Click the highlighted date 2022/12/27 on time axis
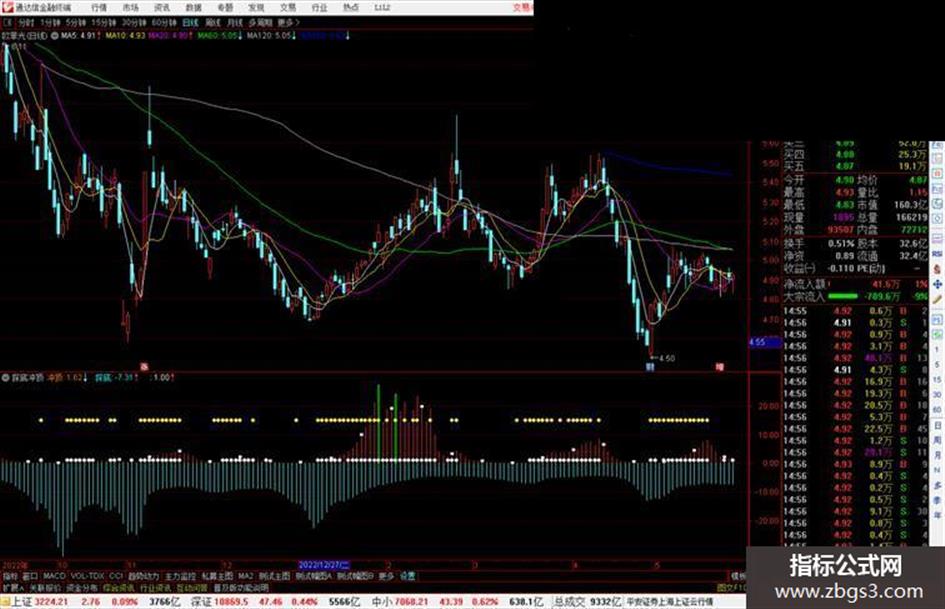Screen dimensions: 945x609 click(x=324, y=565)
